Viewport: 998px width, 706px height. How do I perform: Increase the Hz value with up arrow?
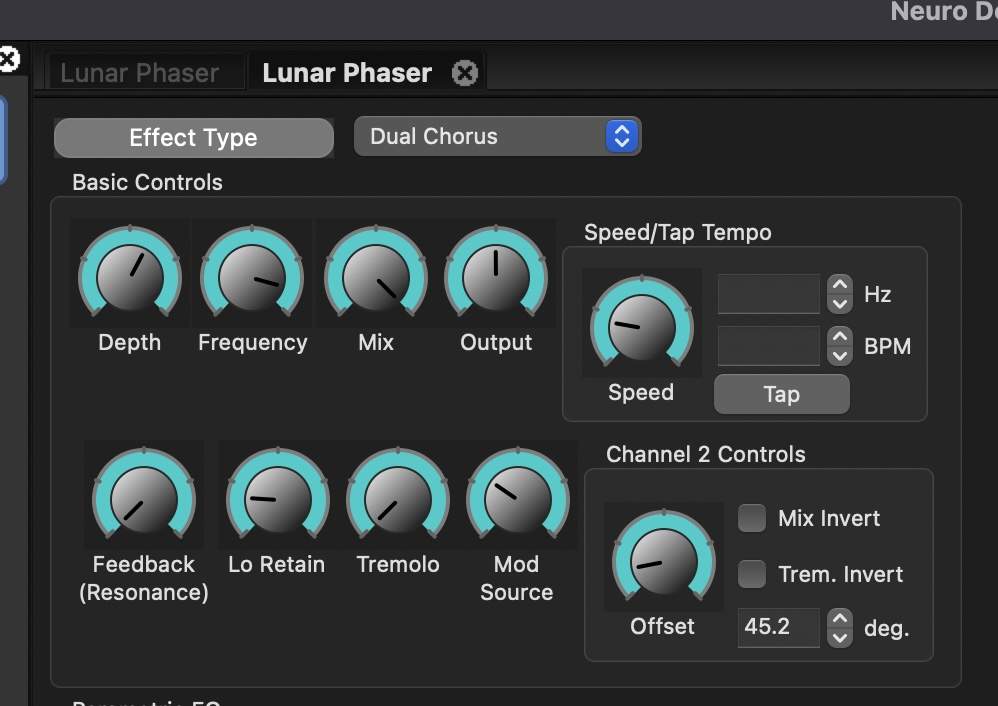pos(840,284)
